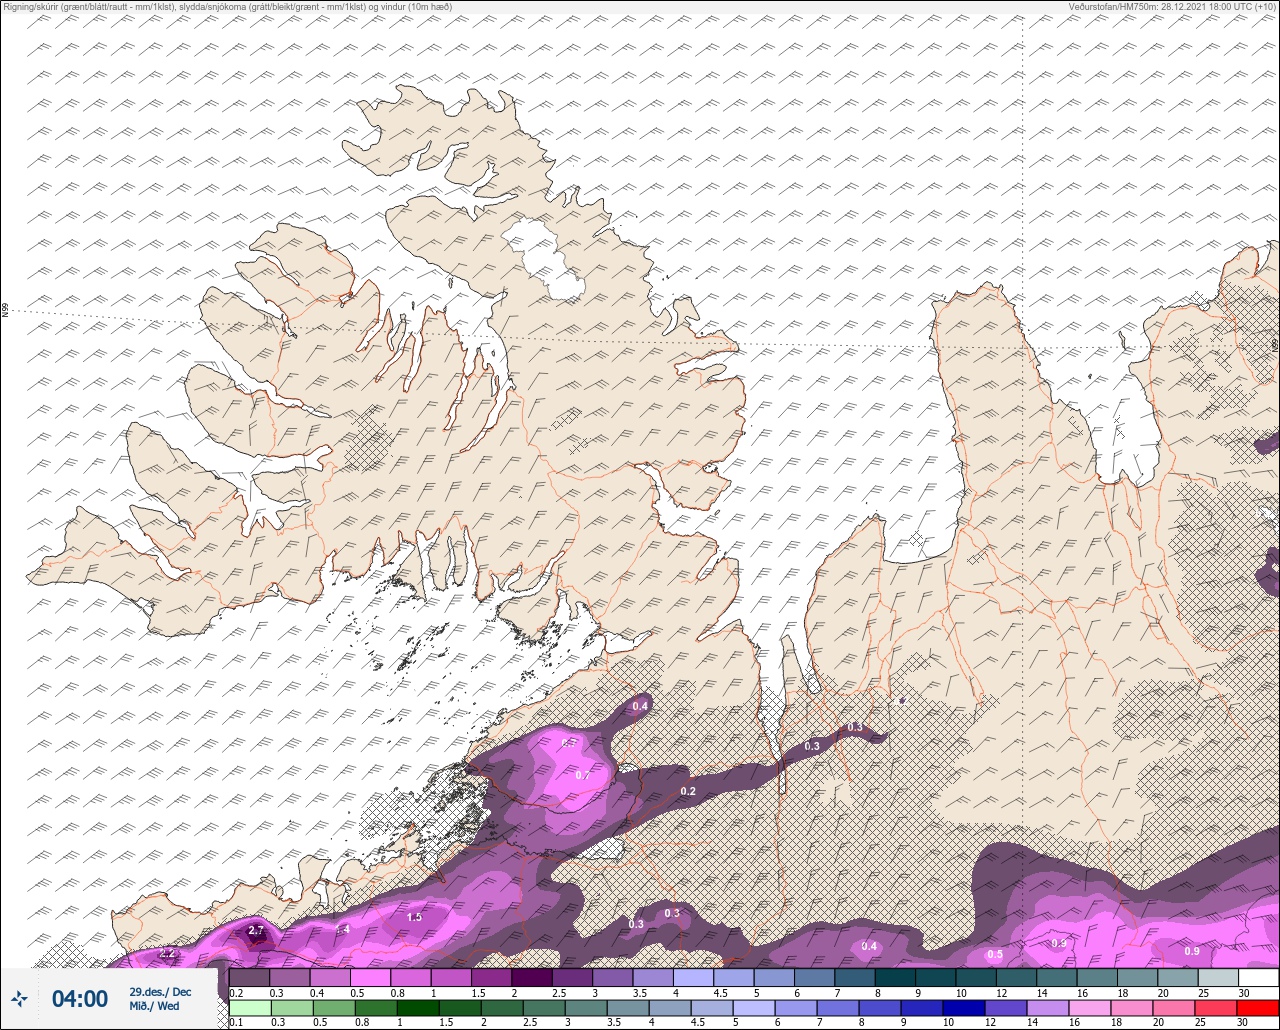
Task: Select the bright red lower-legend swatch labelled 30
Action: pos(1258,1008)
